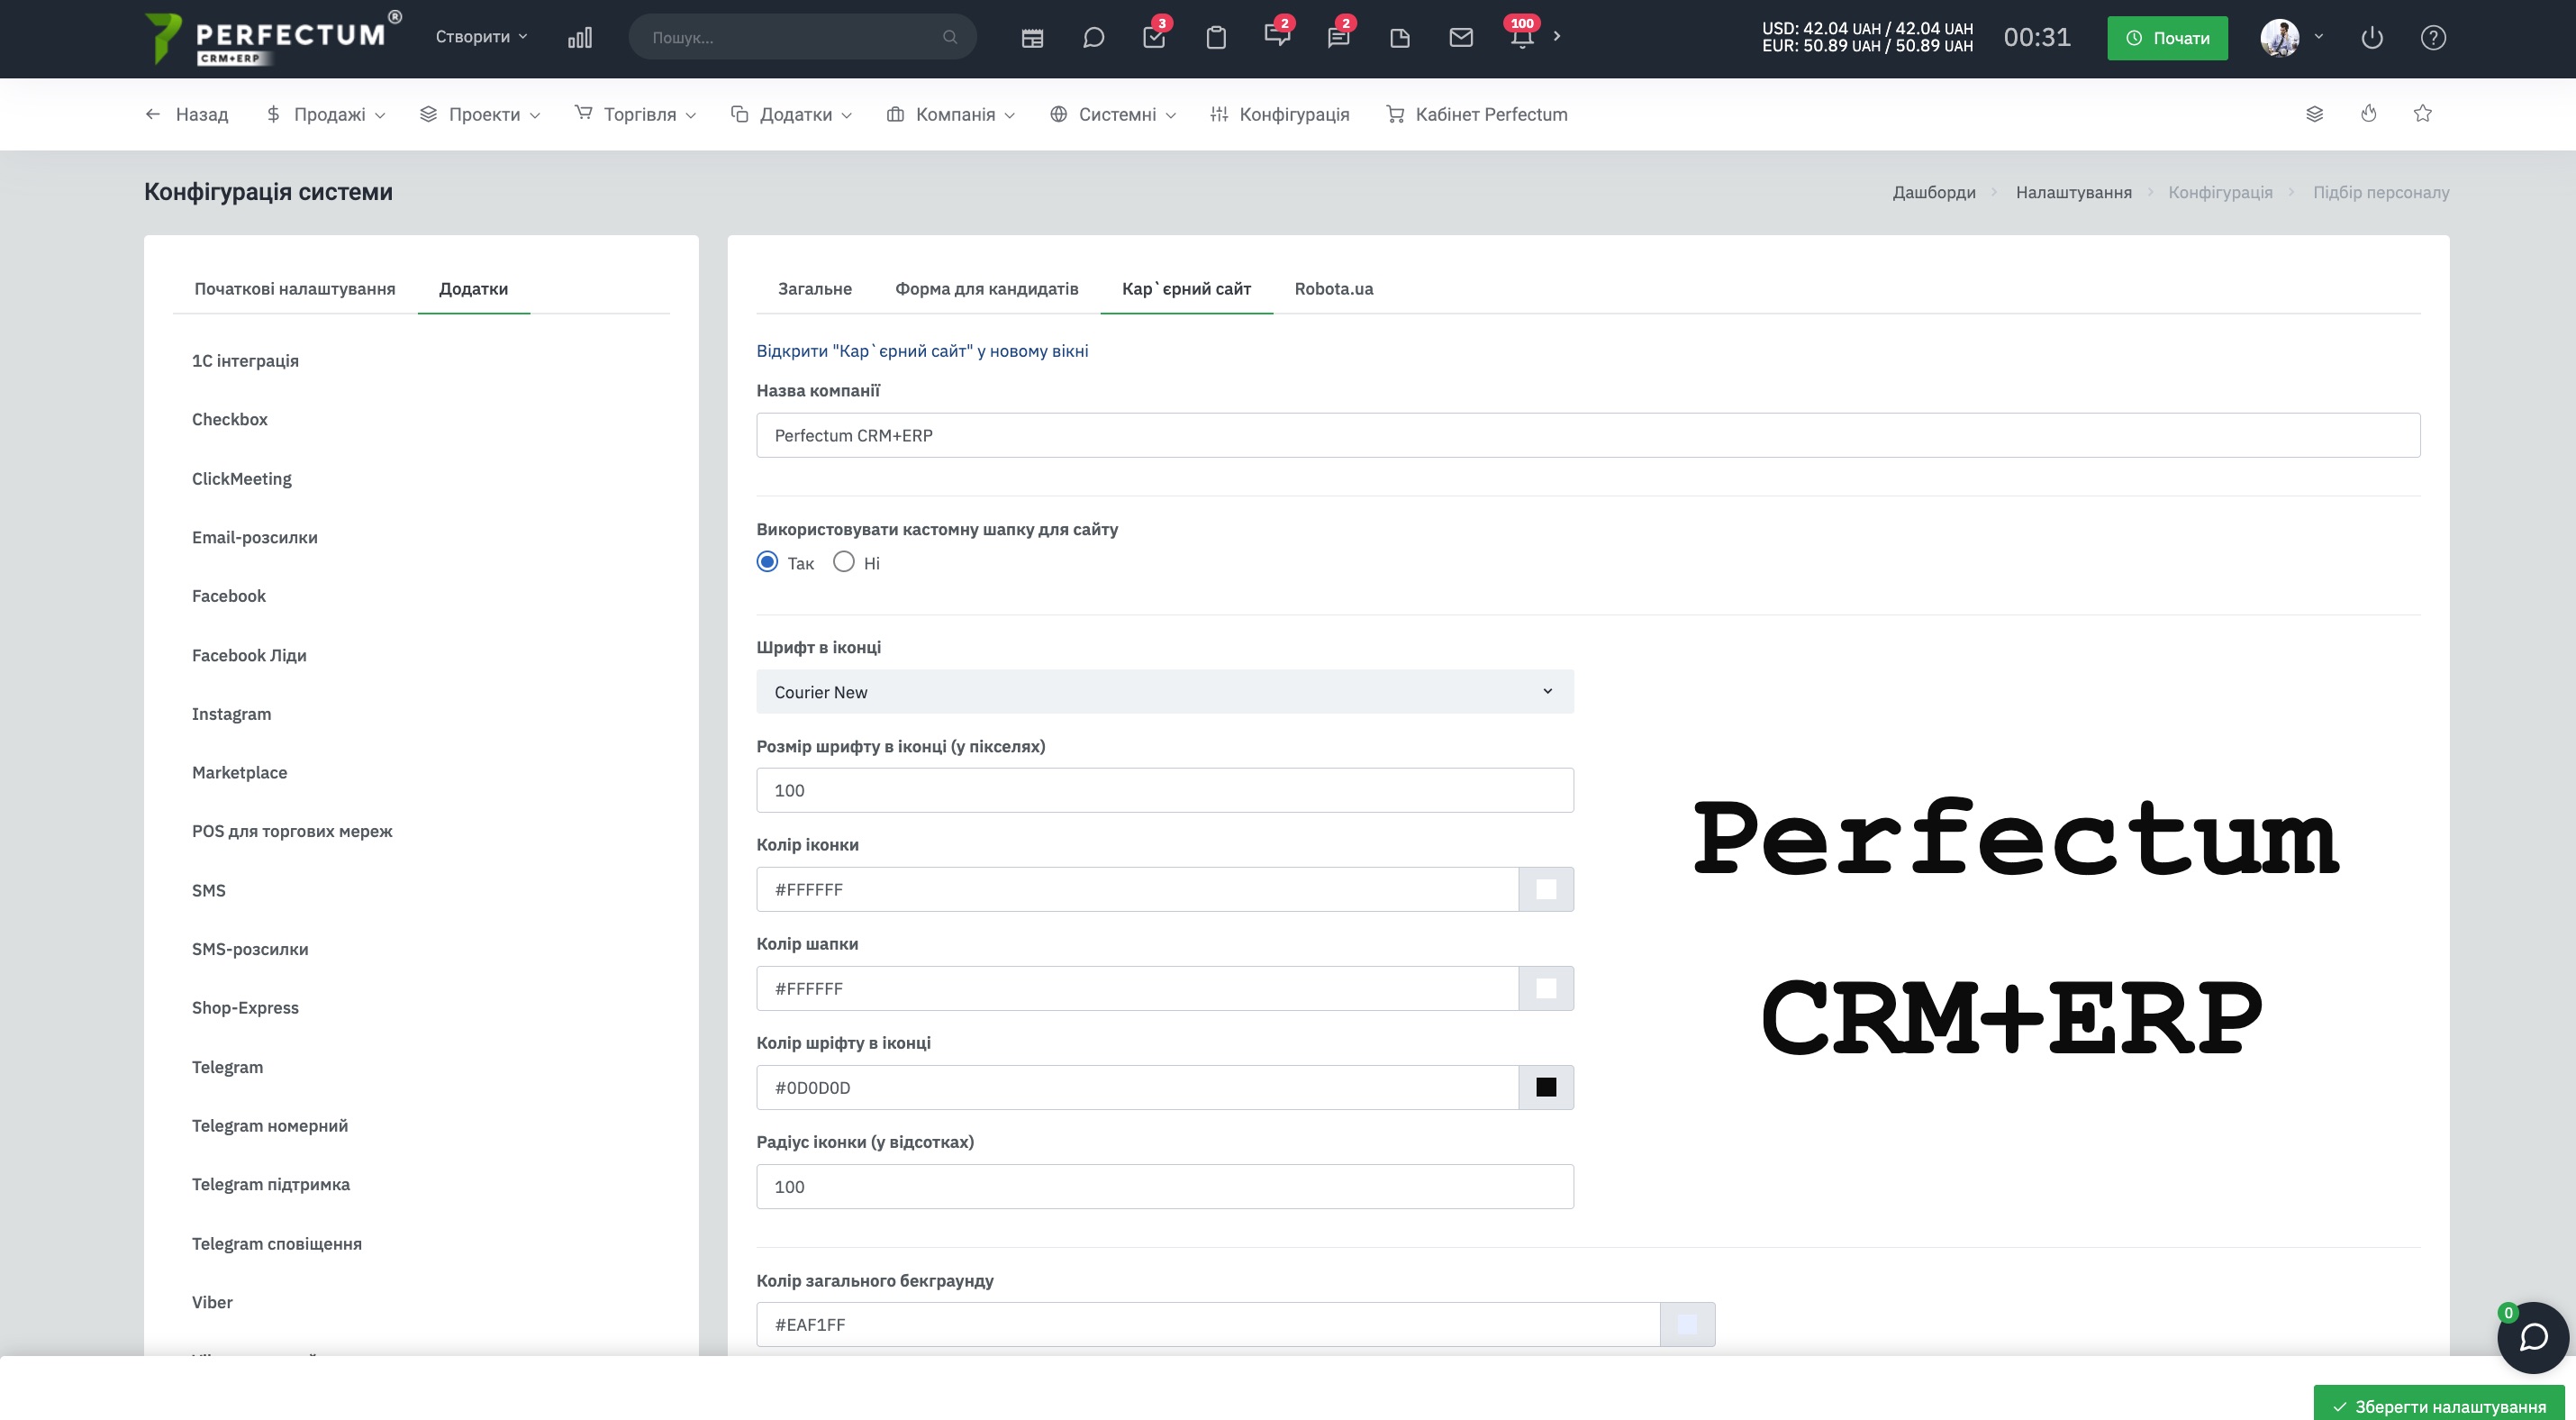Click the favorites star icon

pyautogui.click(x=2422, y=114)
